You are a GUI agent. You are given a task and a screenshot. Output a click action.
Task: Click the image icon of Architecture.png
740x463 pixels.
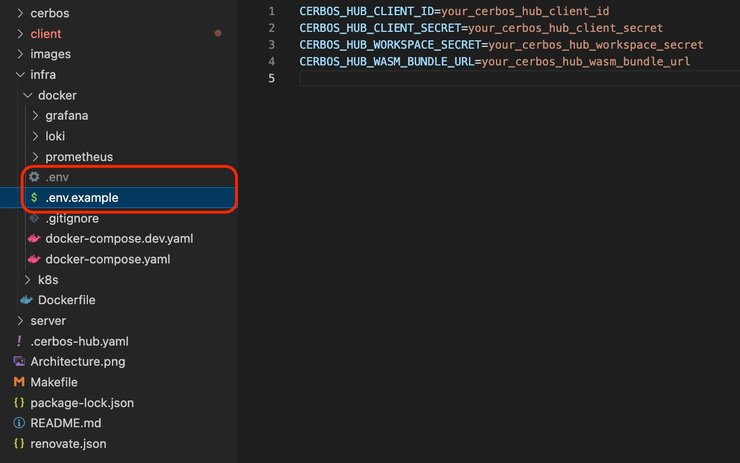[x=19, y=362]
